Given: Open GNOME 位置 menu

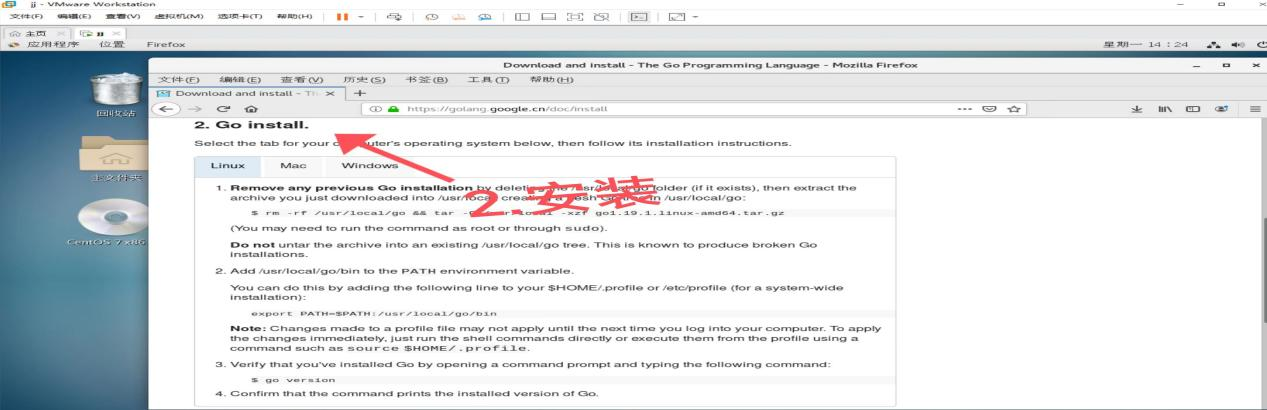Looking at the screenshot, I should [112, 45].
